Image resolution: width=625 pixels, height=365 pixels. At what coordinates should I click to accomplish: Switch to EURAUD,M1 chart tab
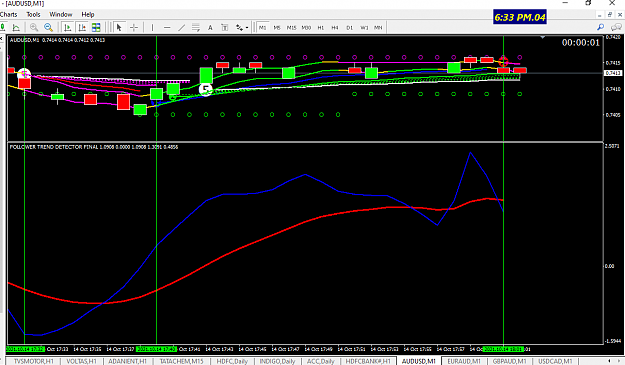point(464,361)
